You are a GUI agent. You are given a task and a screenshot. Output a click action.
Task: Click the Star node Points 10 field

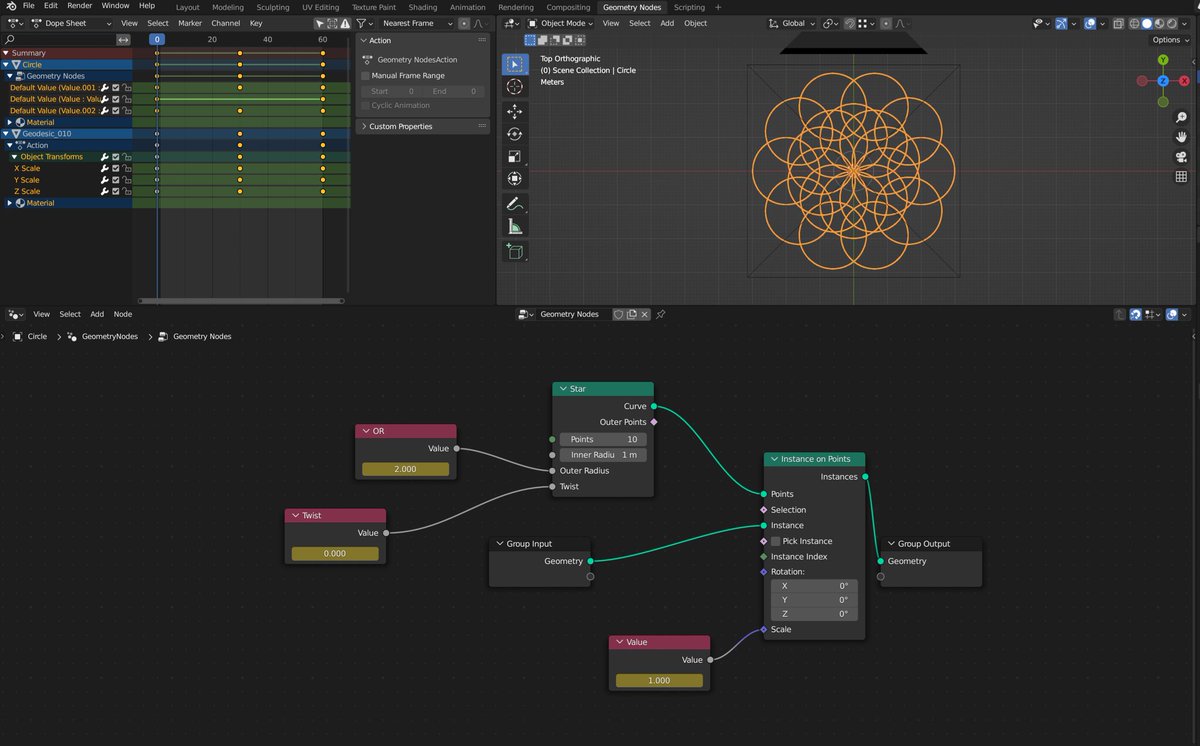pos(603,439)
